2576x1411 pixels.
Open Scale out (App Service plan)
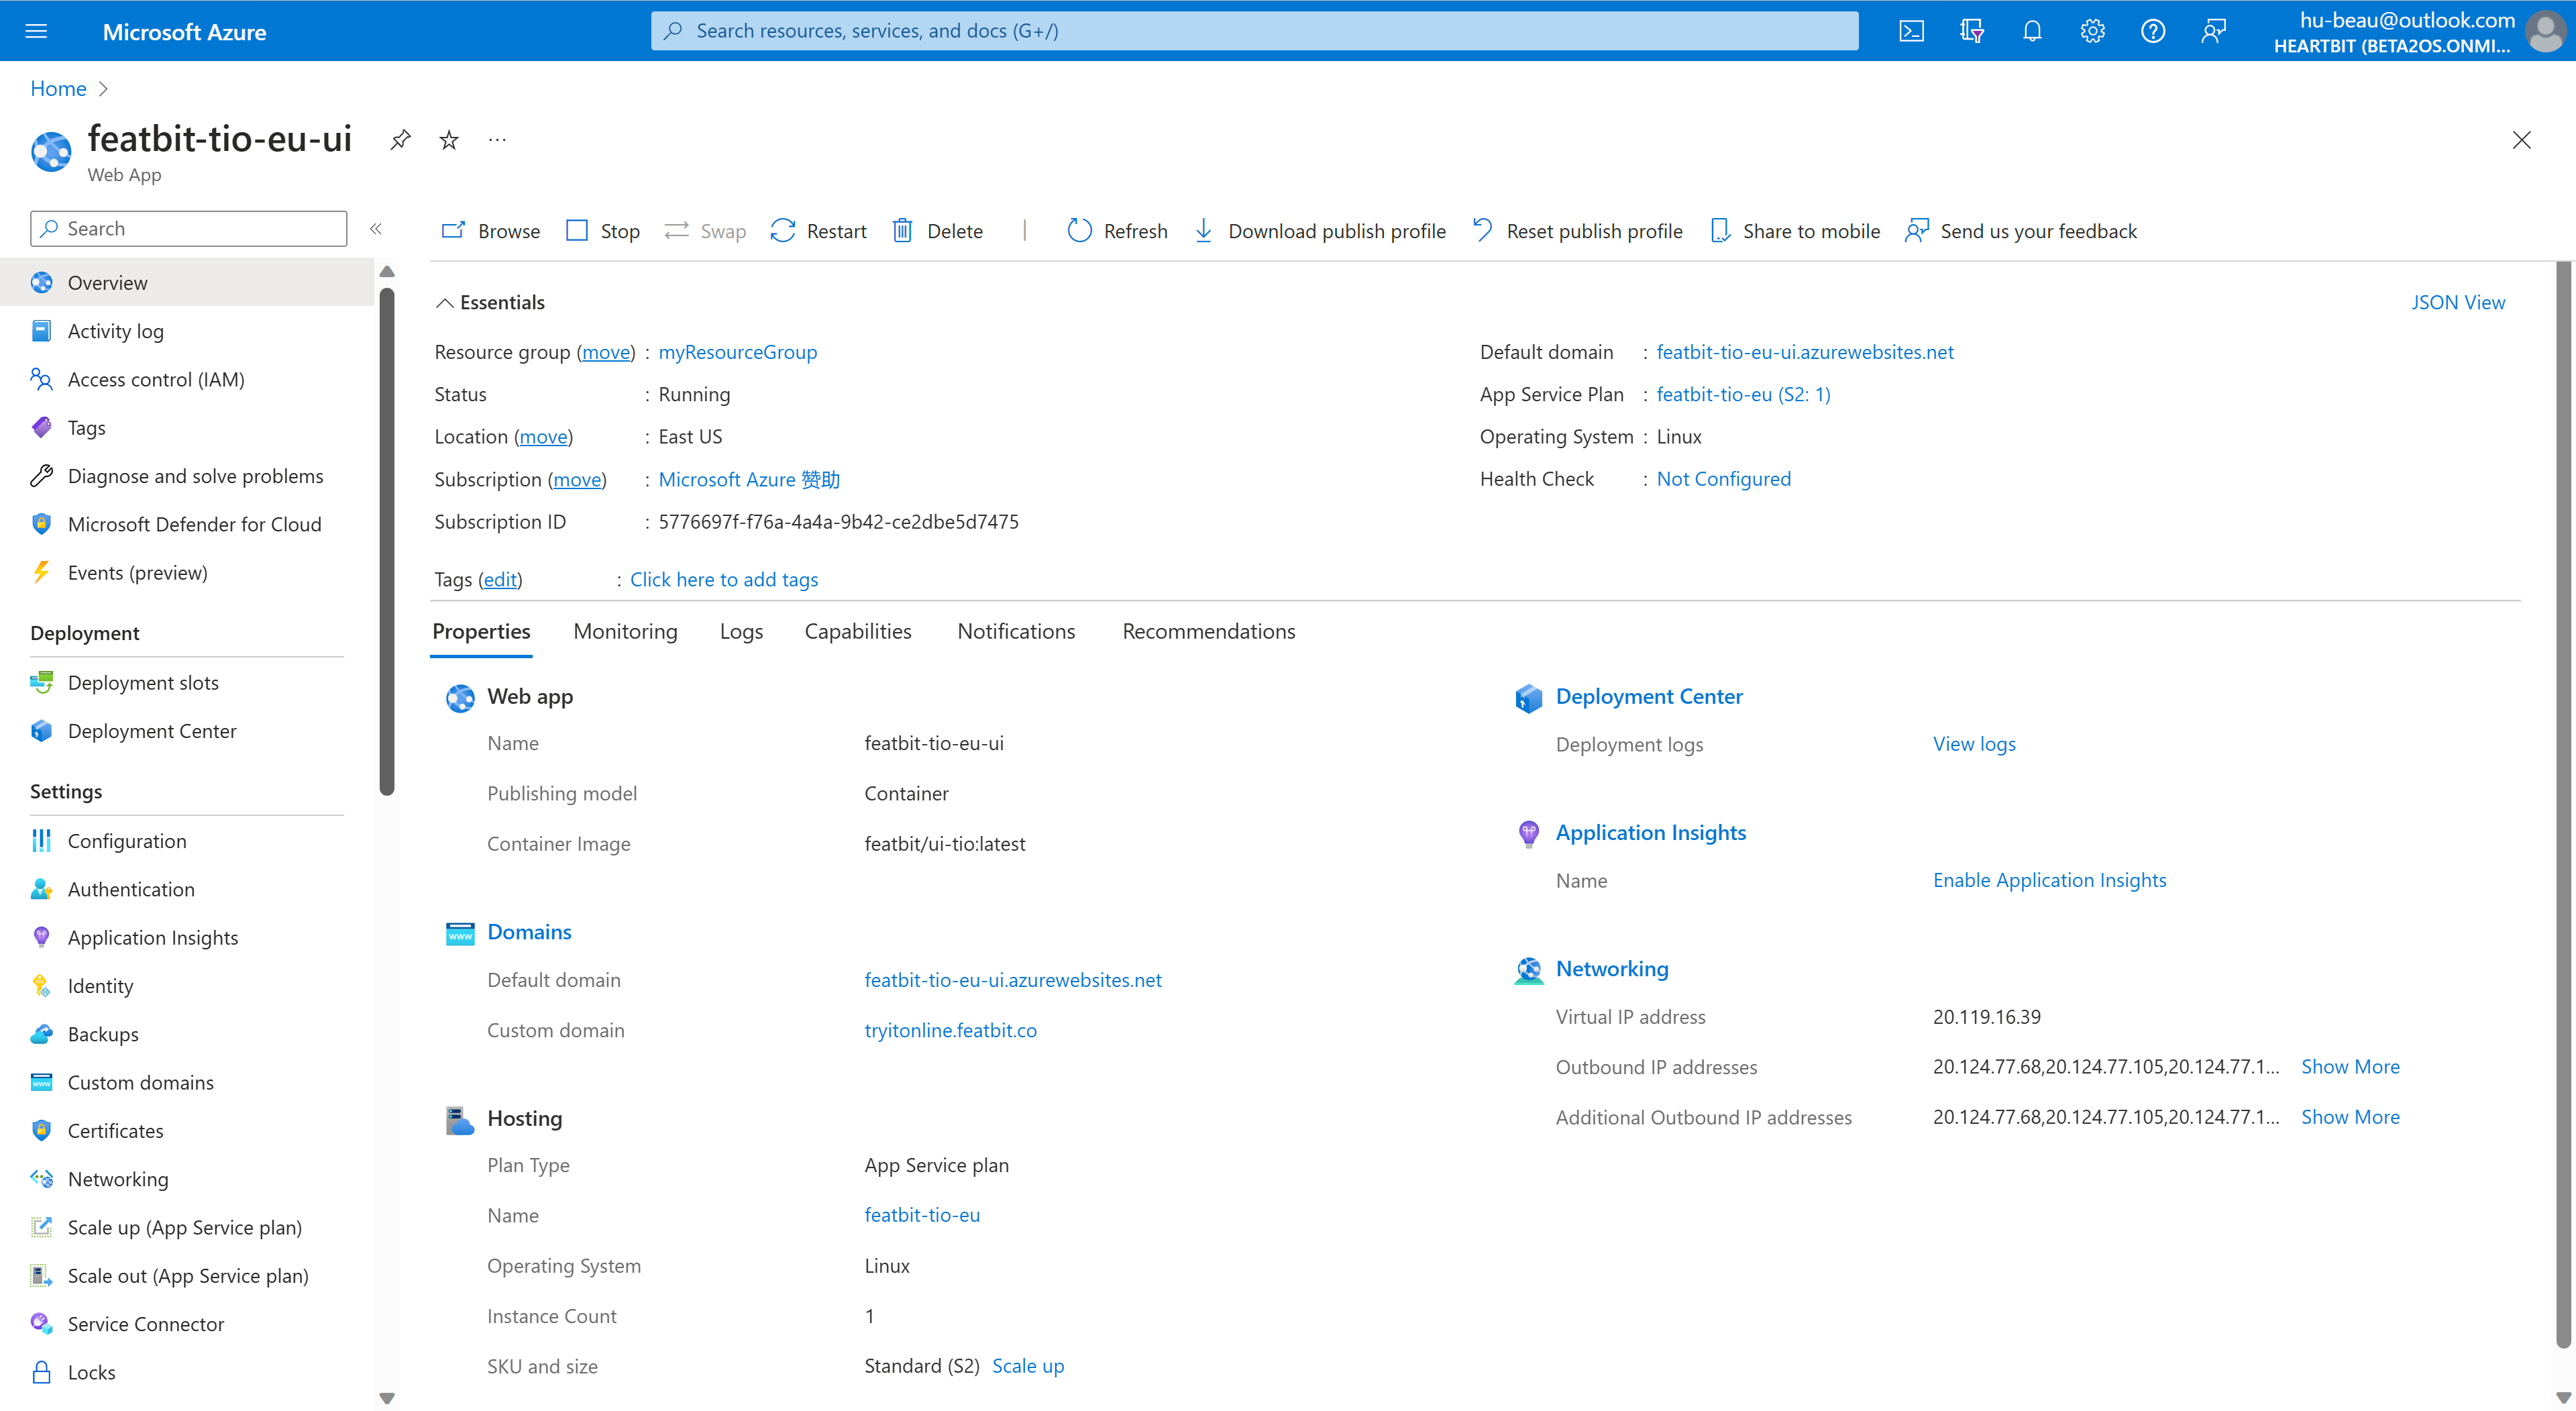point(187,1276)
